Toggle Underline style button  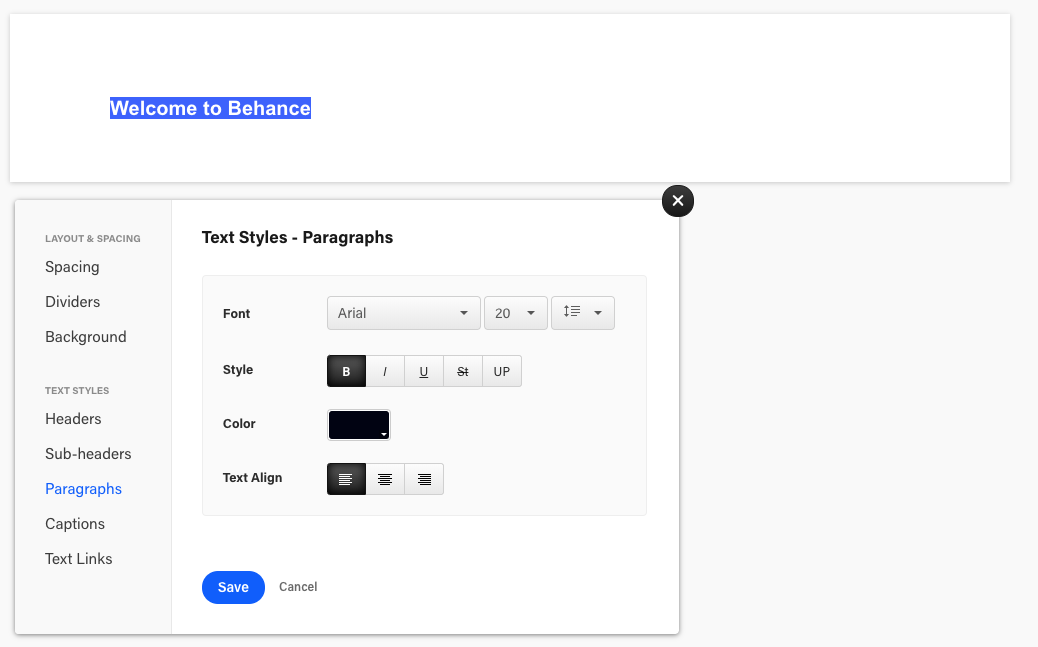tap(424, 371)
